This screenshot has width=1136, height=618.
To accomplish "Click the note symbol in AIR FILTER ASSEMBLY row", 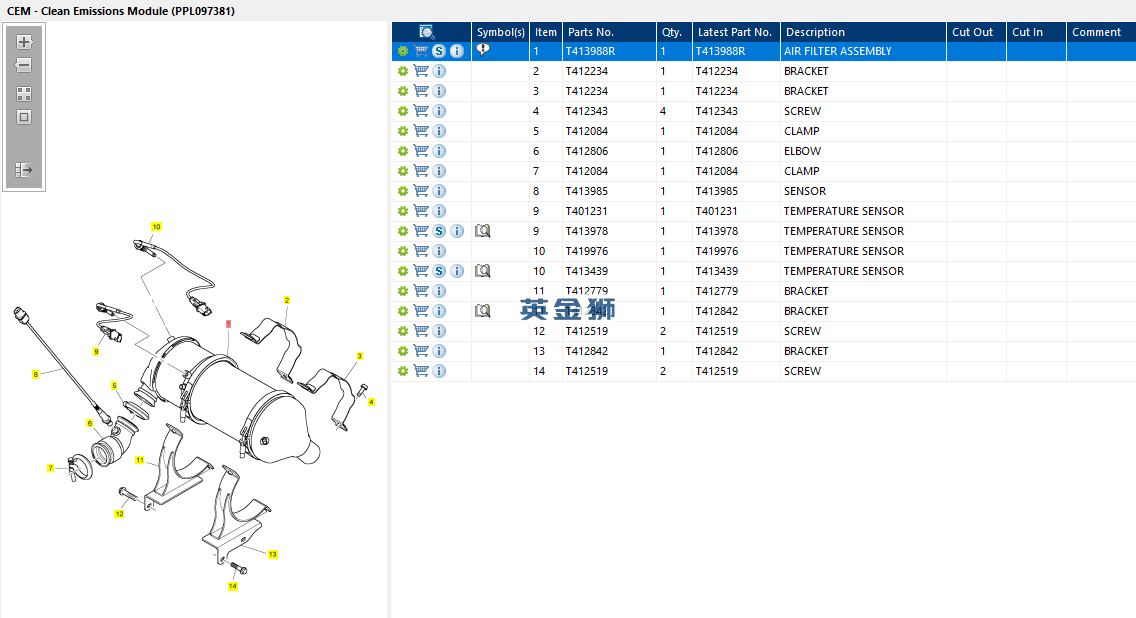I will tap(483, 50).
